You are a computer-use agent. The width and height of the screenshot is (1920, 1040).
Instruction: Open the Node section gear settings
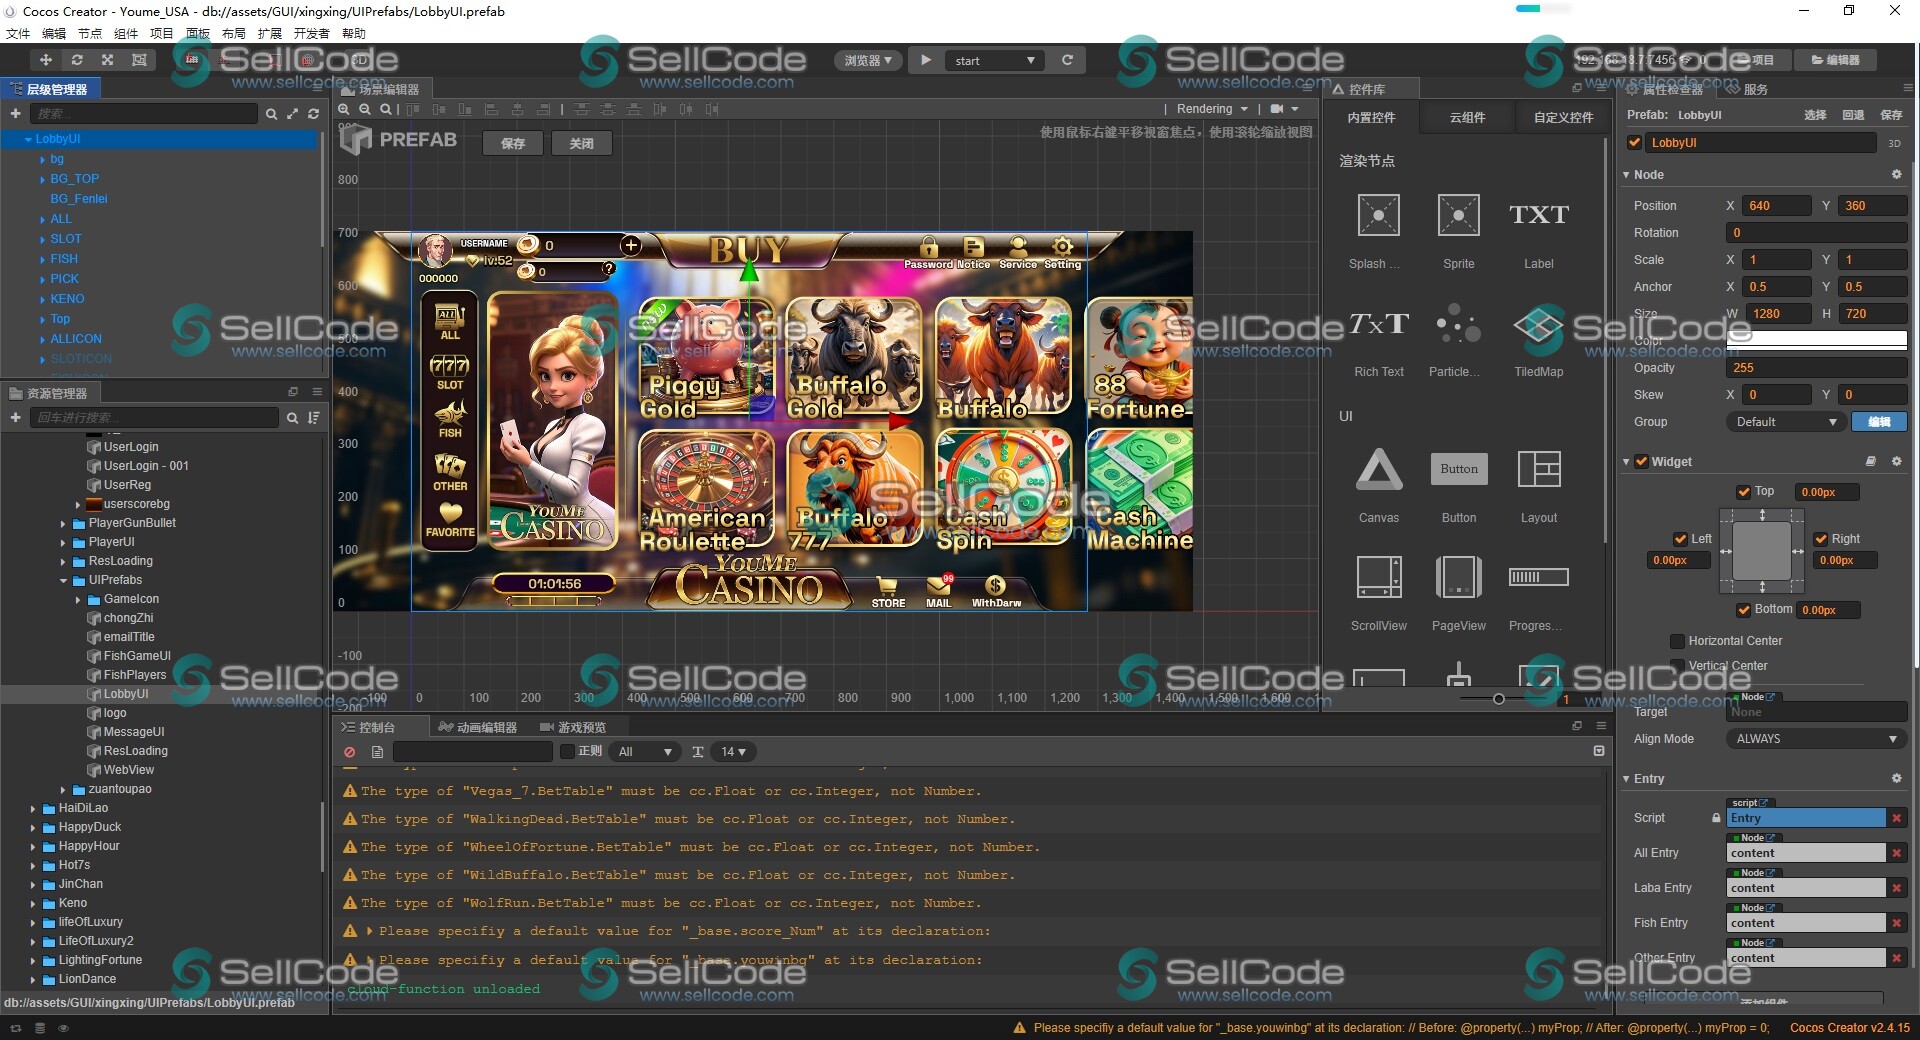click(x=1896, y=174)
